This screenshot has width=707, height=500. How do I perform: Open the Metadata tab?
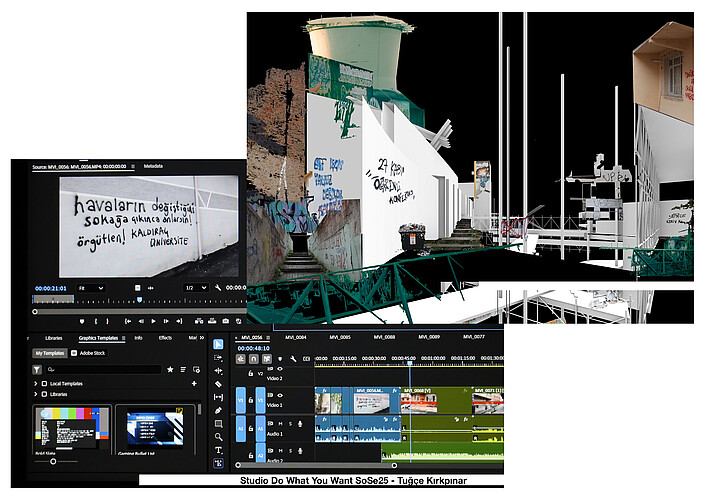click(x=154, y=166)
